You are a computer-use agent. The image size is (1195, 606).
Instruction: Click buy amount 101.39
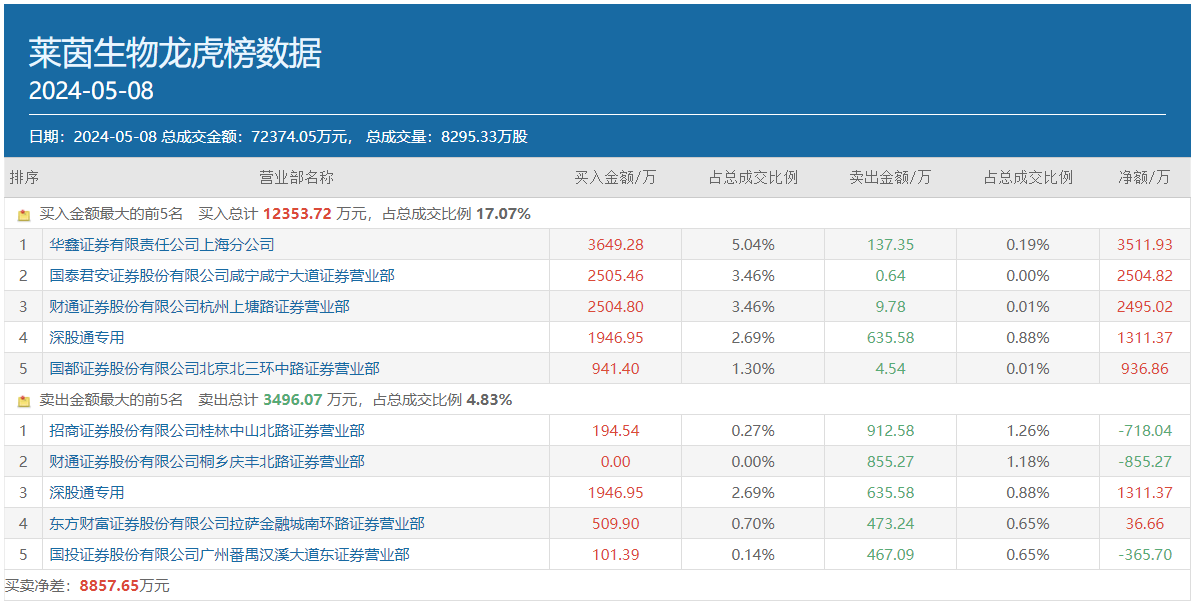[616, 555]
